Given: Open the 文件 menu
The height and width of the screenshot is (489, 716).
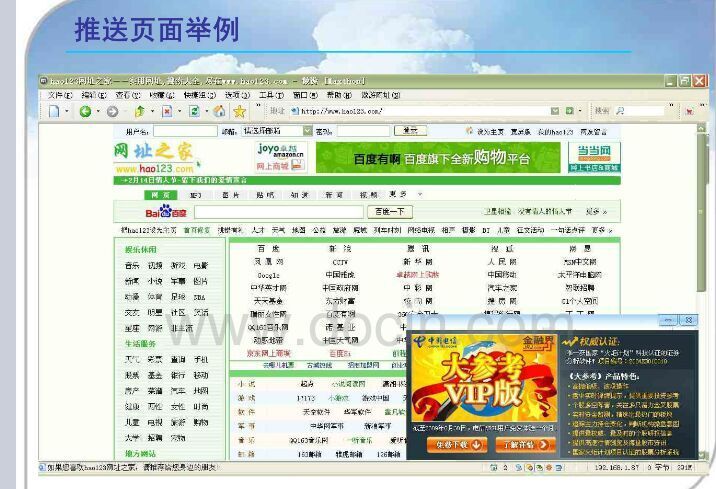Looking at the screenshot, I should 60,95.
